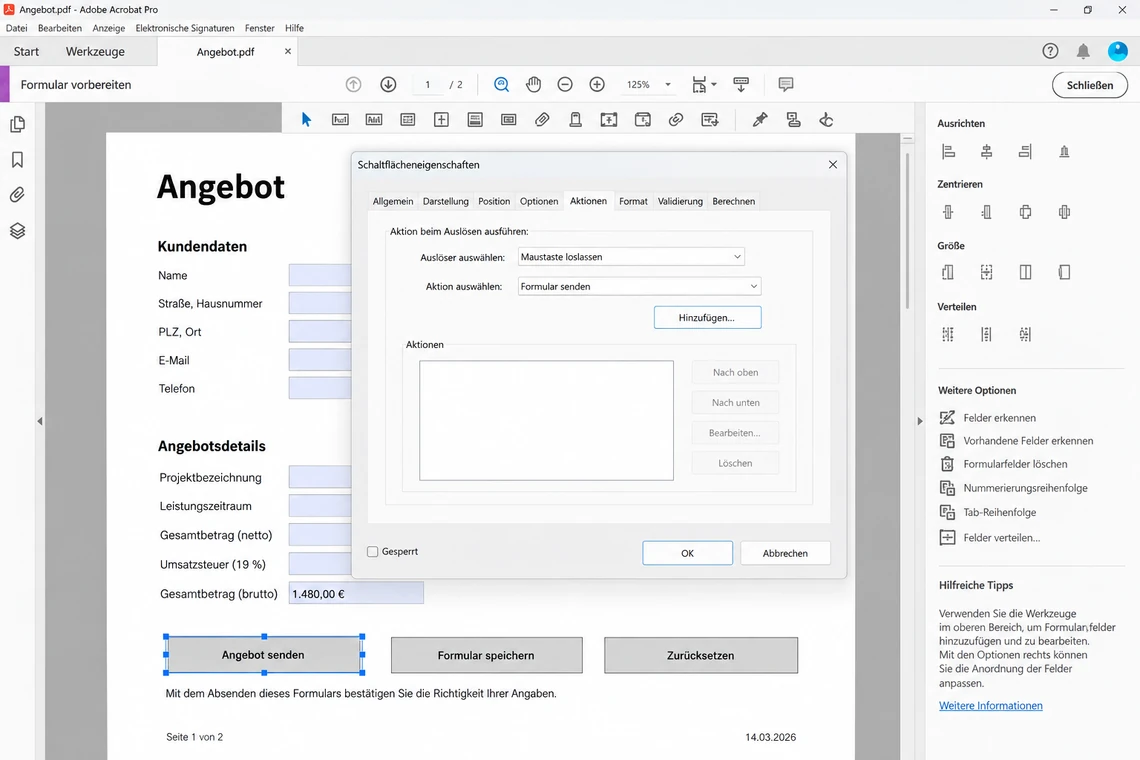
Task: Open the Weitere Informationen link
Action: pos(990,705)
